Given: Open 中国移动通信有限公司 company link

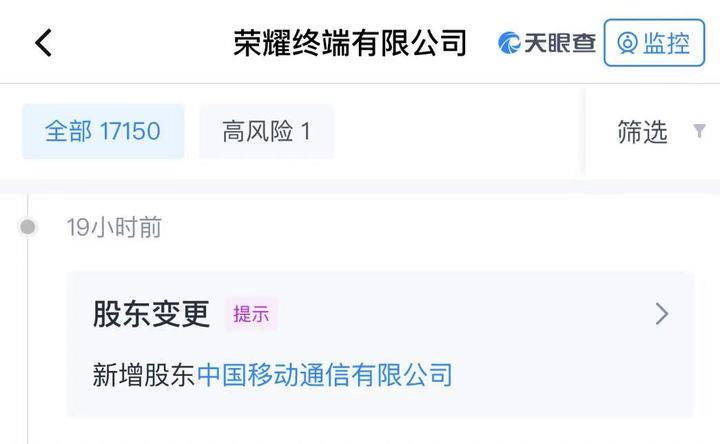Looking at the screenshot, I should coord(325,375).
